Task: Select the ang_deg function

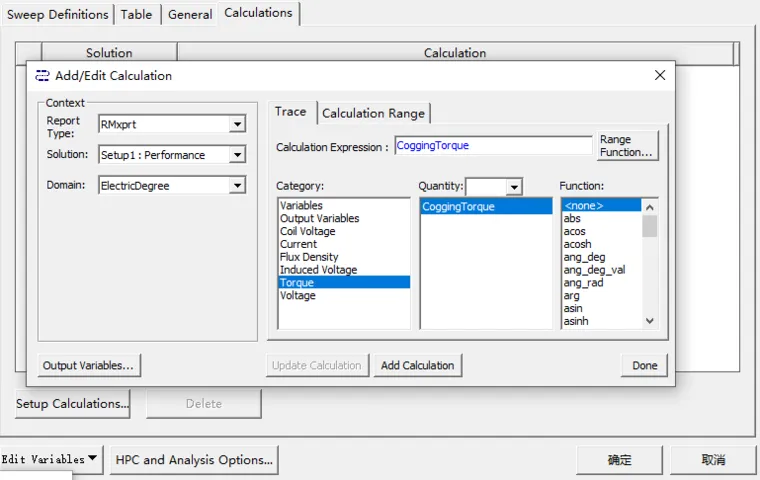Action: [602, 257]
